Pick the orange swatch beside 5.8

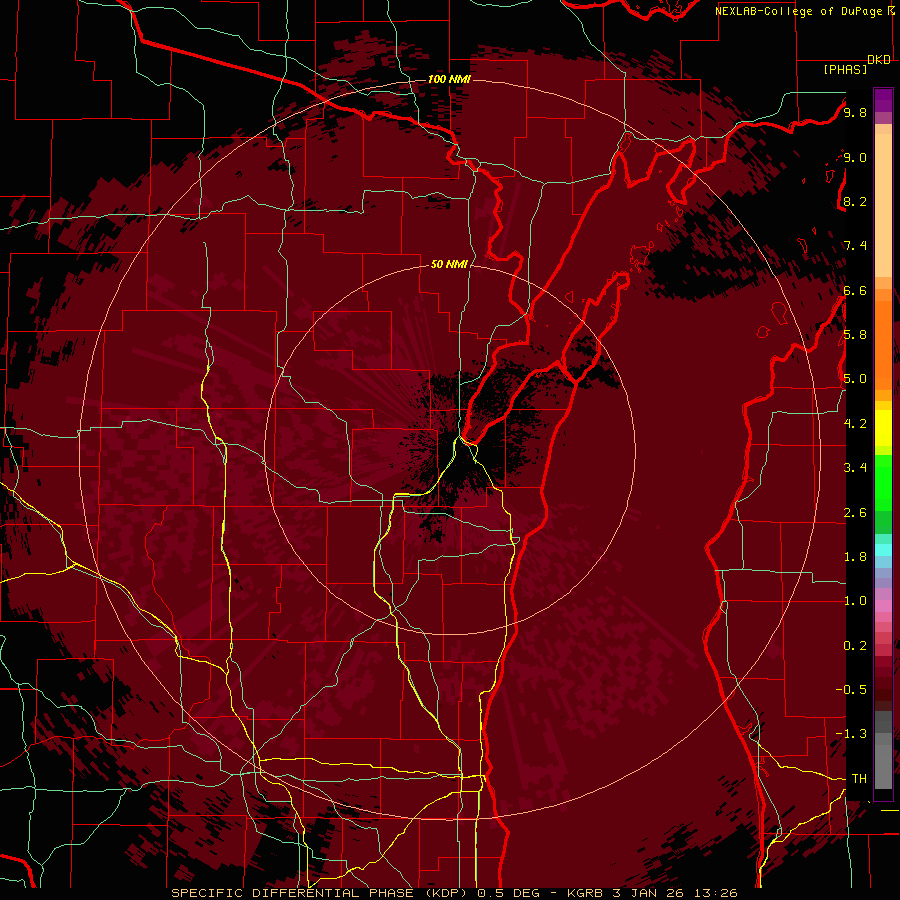(883, 339)
